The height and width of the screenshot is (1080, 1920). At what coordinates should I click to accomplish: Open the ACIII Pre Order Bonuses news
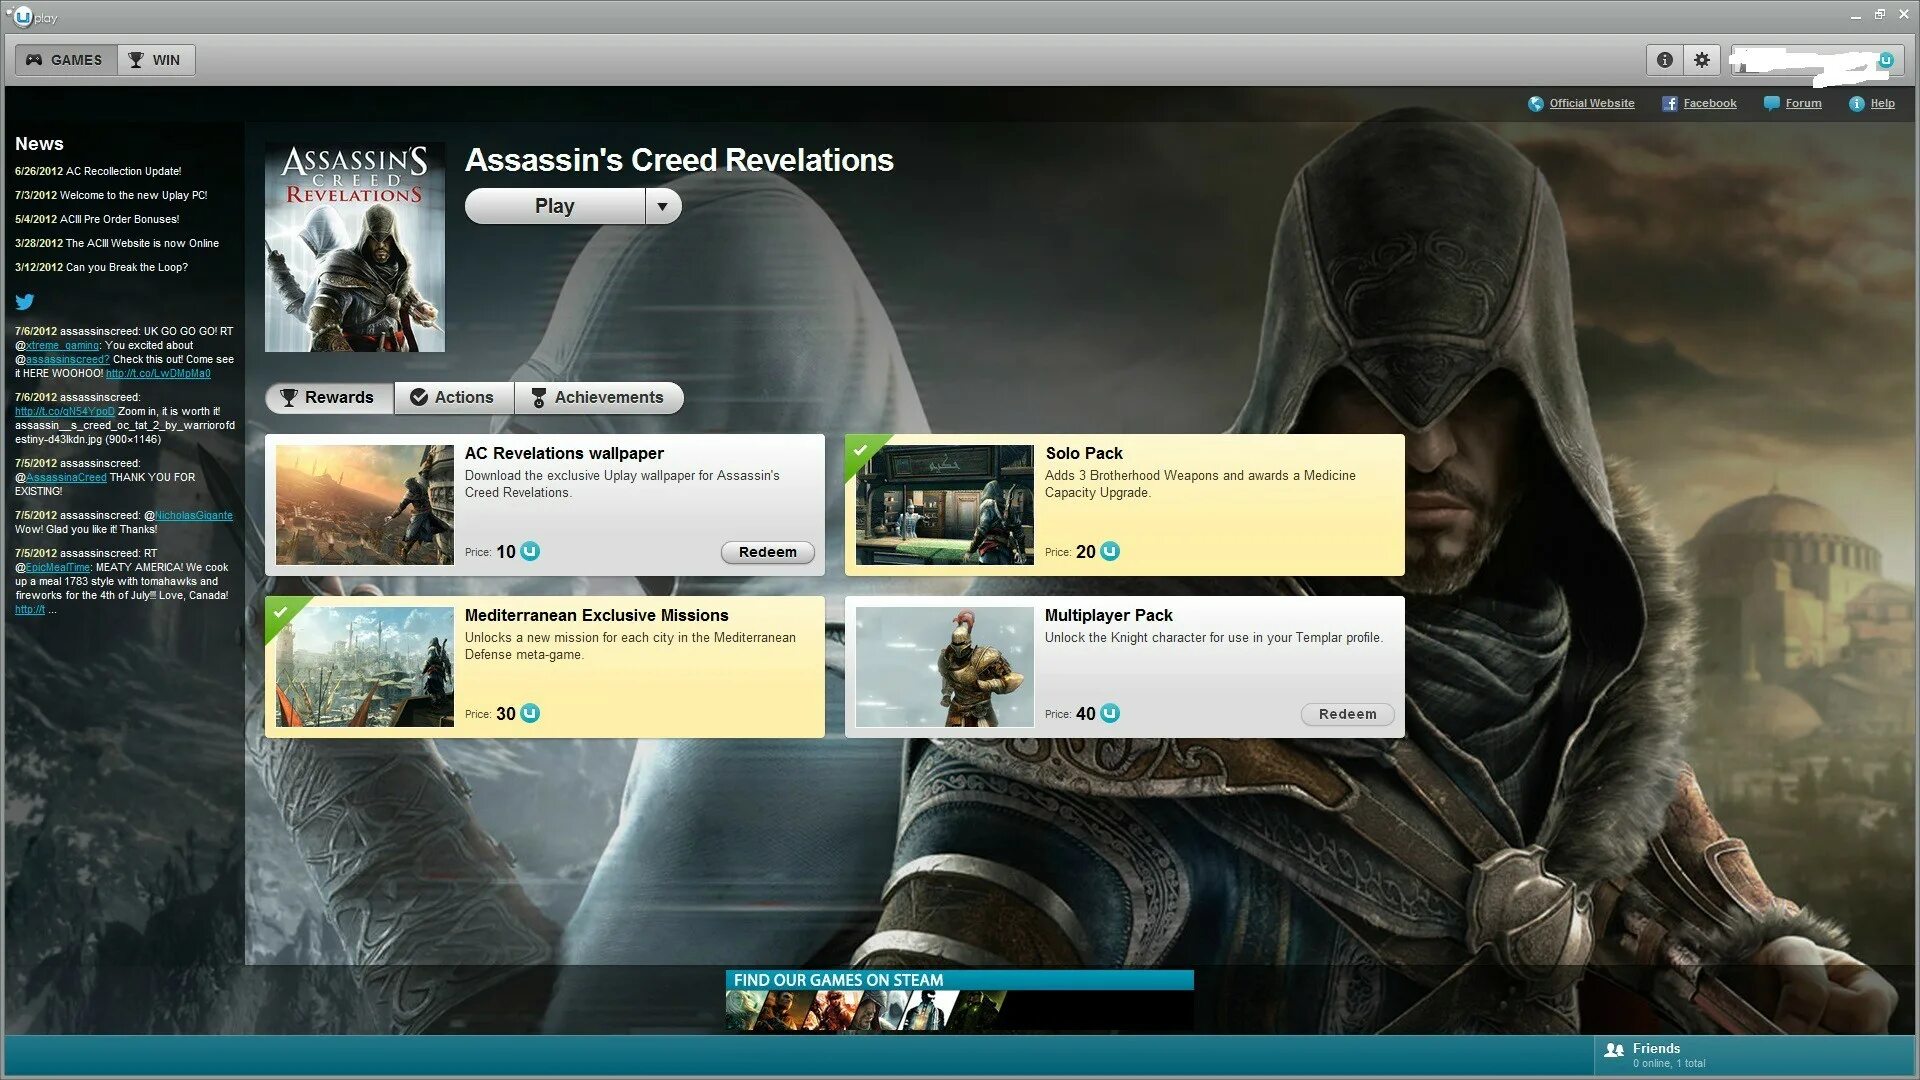(x=97, y=219)
